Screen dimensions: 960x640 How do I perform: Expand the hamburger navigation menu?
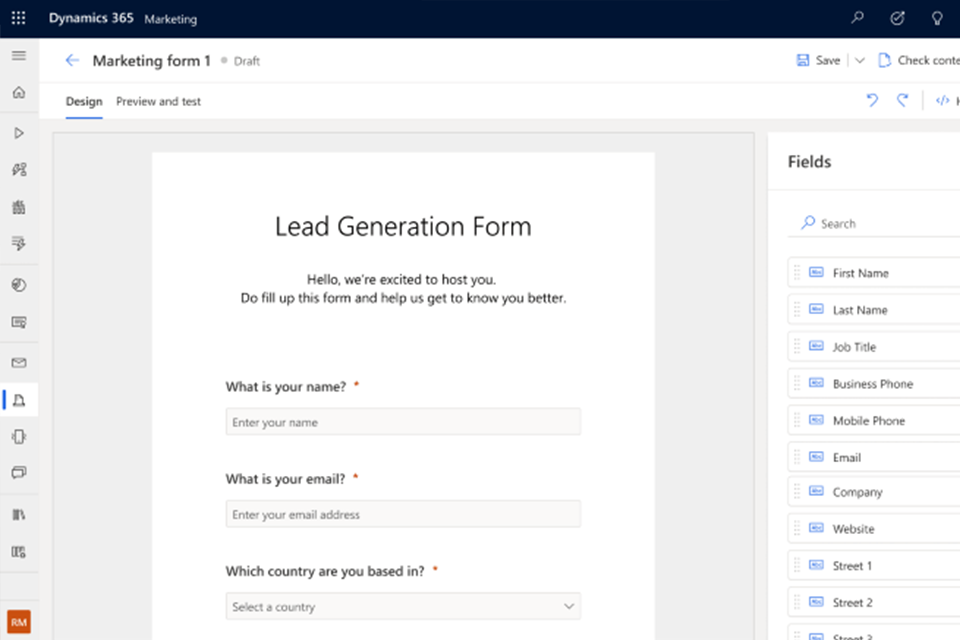coord(18,55)
